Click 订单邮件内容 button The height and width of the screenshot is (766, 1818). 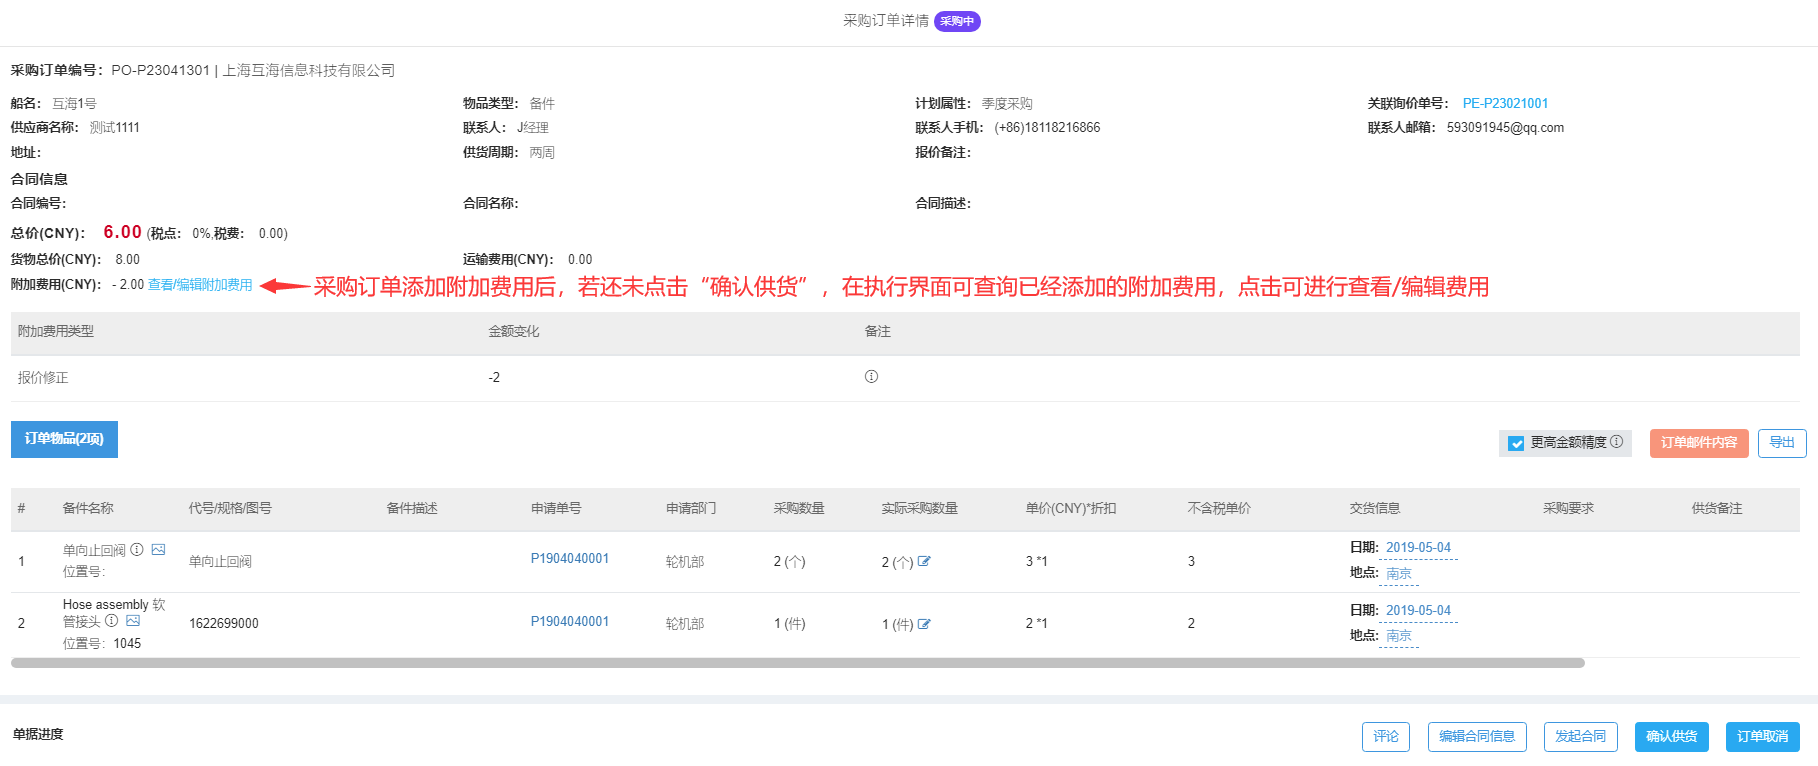(1699, 443)
